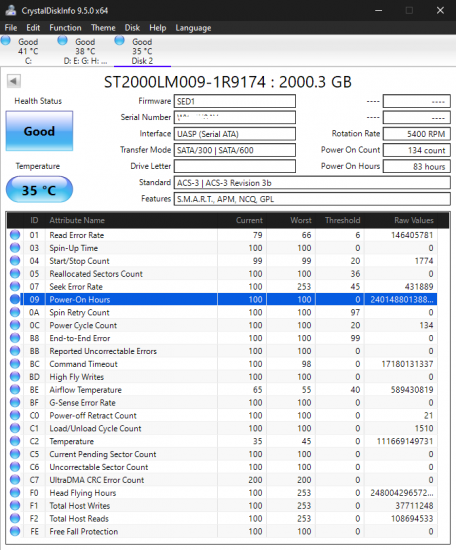Click the blue orb for Current Pending Sector Count

tap(15, 454)
